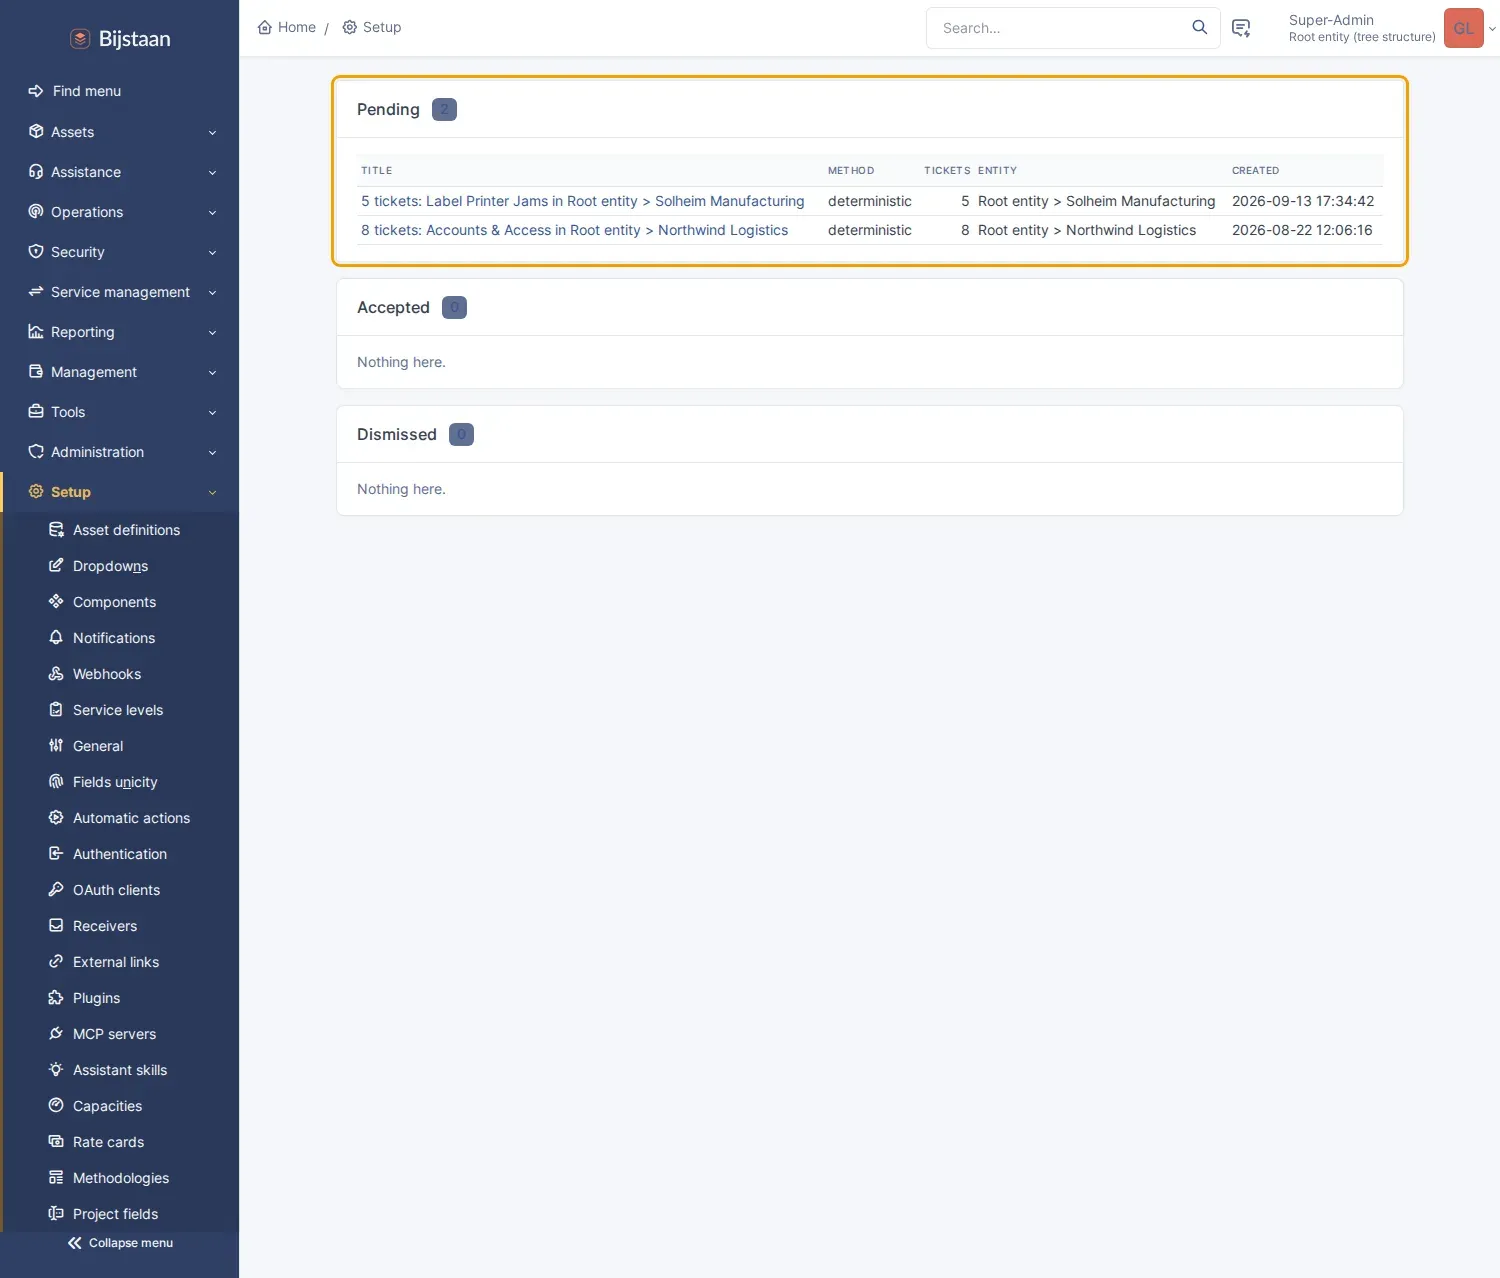Open Authentication setup page

(120, 854)
